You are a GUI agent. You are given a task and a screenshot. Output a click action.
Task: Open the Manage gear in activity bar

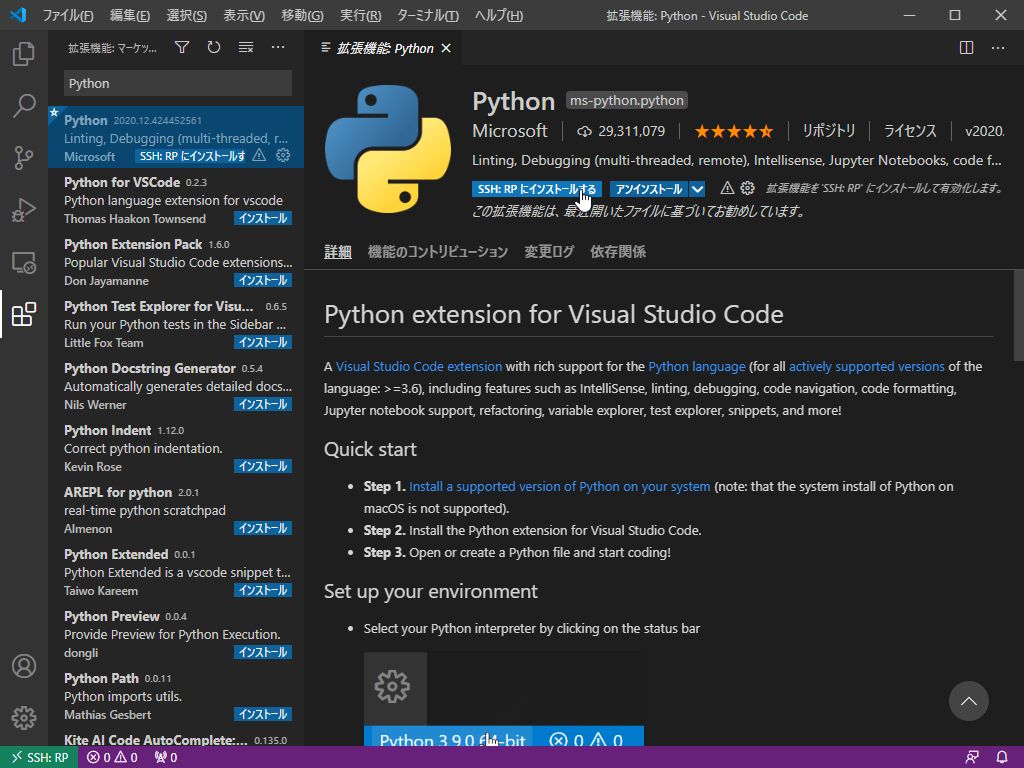(24, 718)
